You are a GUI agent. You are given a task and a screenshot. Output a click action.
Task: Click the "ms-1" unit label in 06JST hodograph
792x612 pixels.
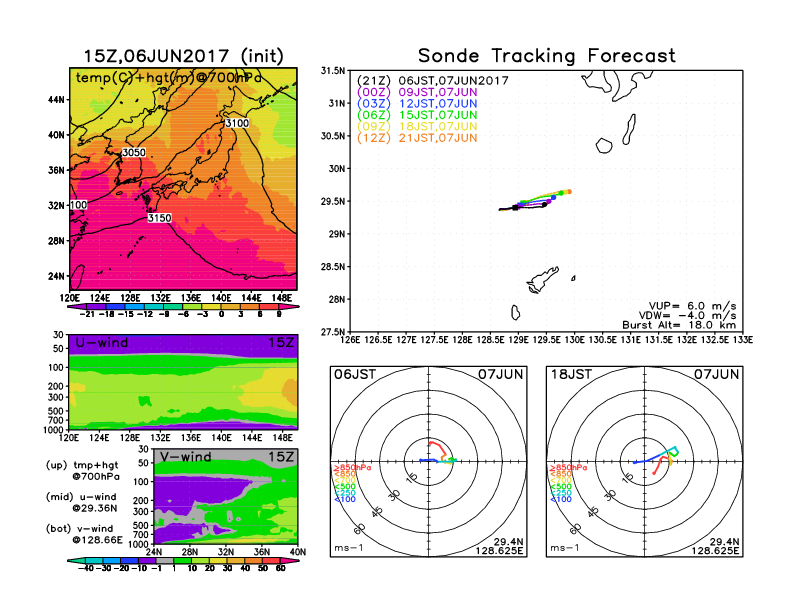click(x=349, y=548)
